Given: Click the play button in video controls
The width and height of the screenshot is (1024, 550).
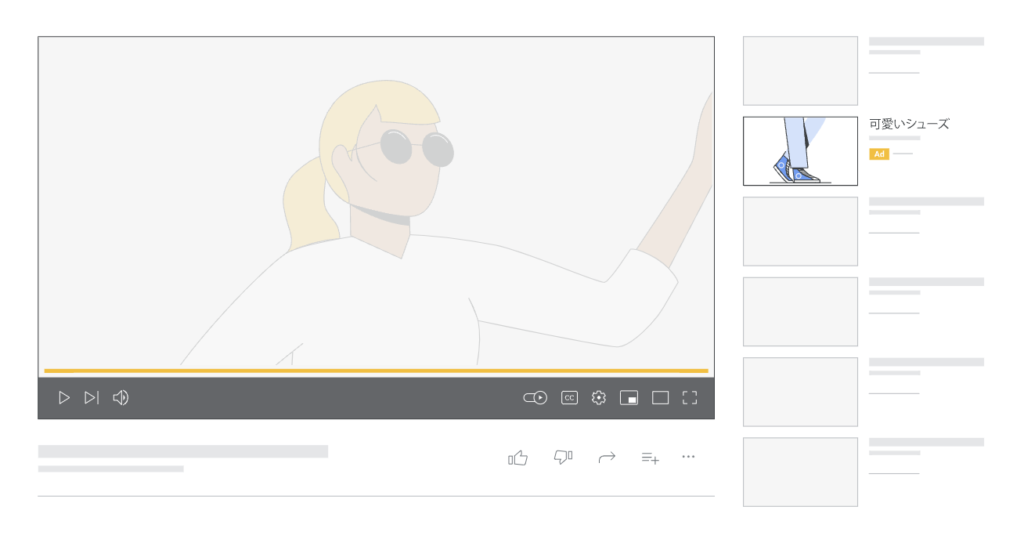Looking at the screenshot, I should (64, 398).
